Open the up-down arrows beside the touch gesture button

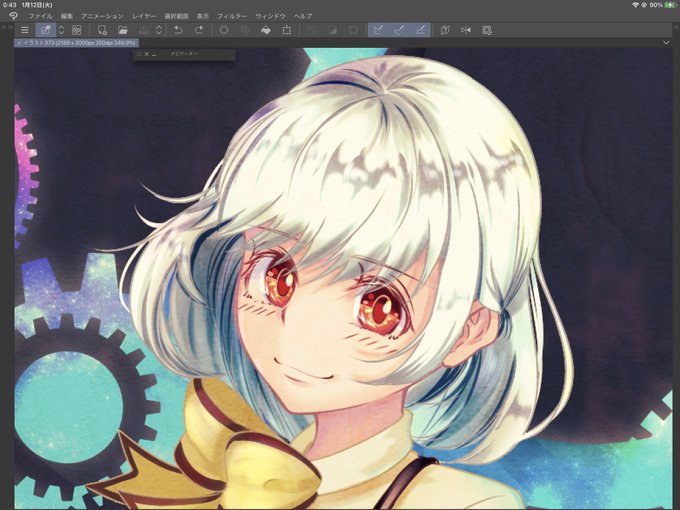point(61,30)
